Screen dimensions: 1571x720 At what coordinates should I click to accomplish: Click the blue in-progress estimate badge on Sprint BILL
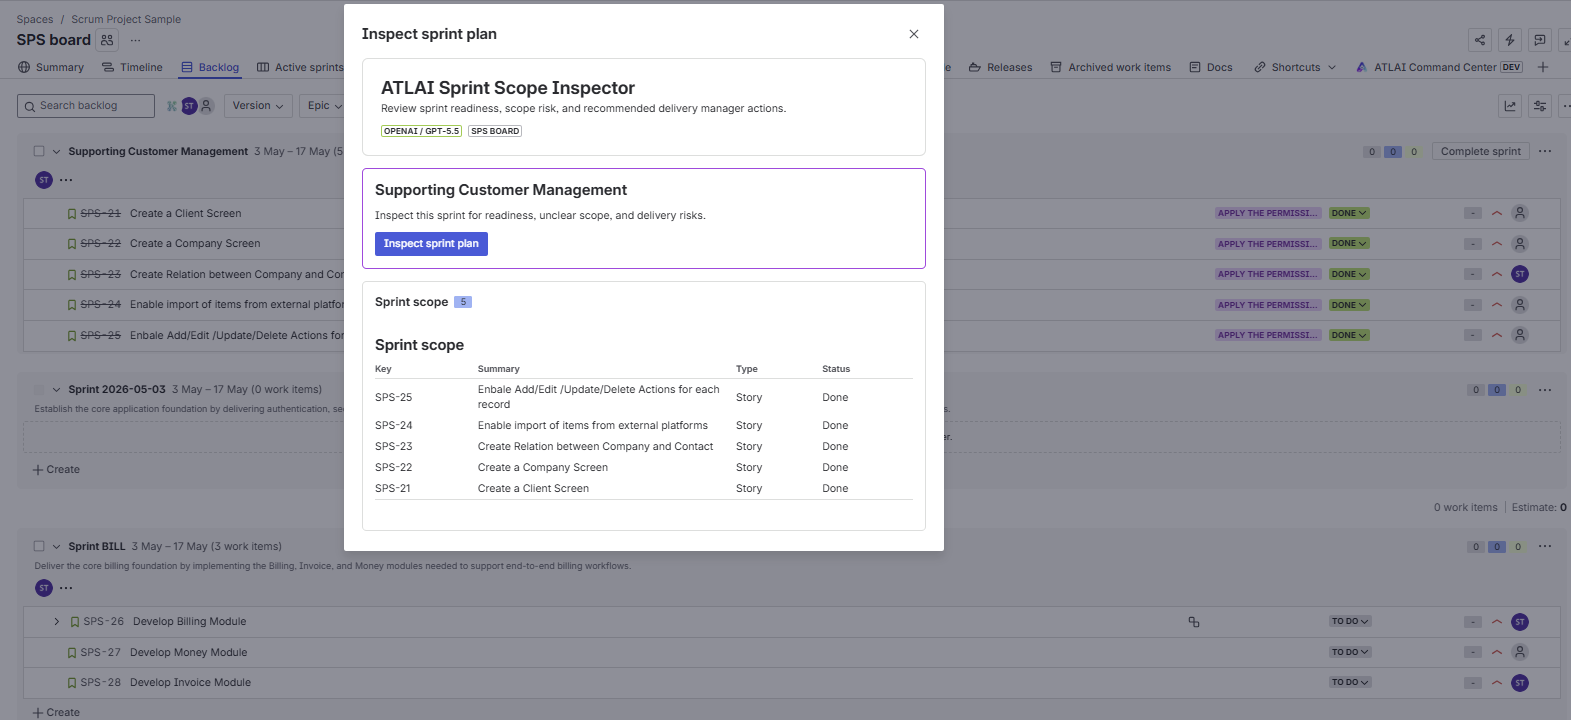1497,547
